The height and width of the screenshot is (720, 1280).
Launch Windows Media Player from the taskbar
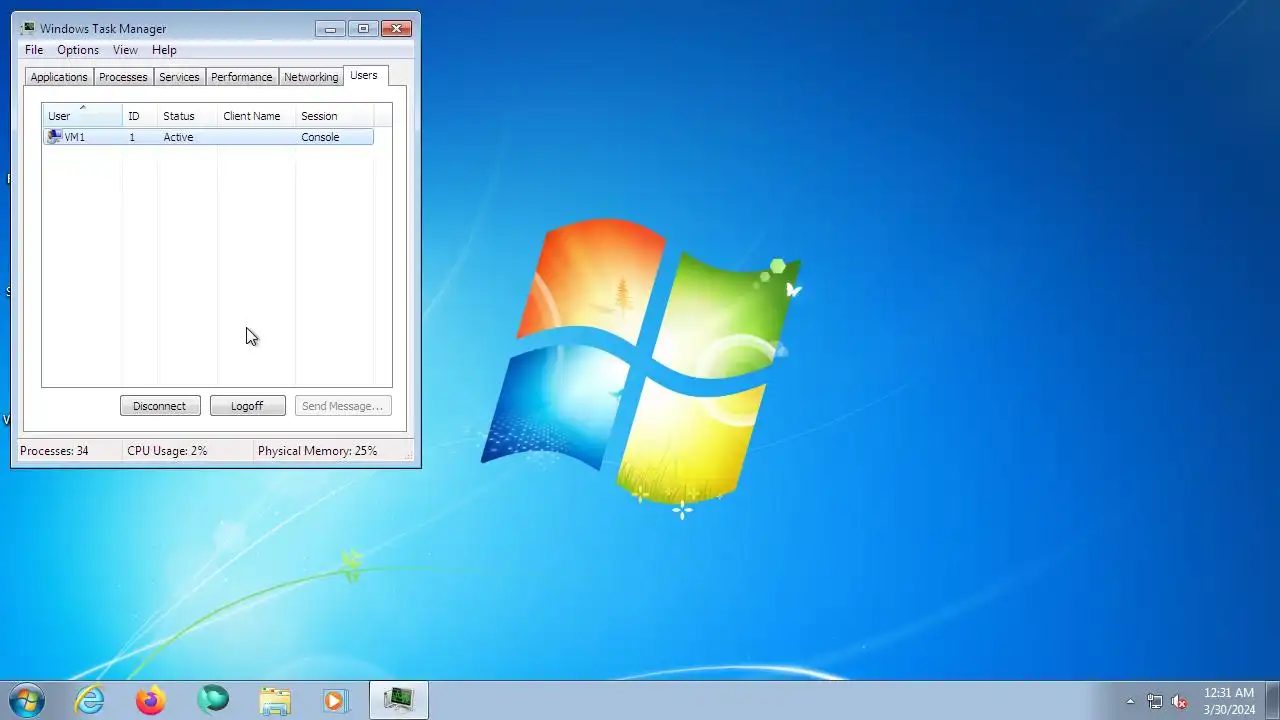(x=335, y=700)
